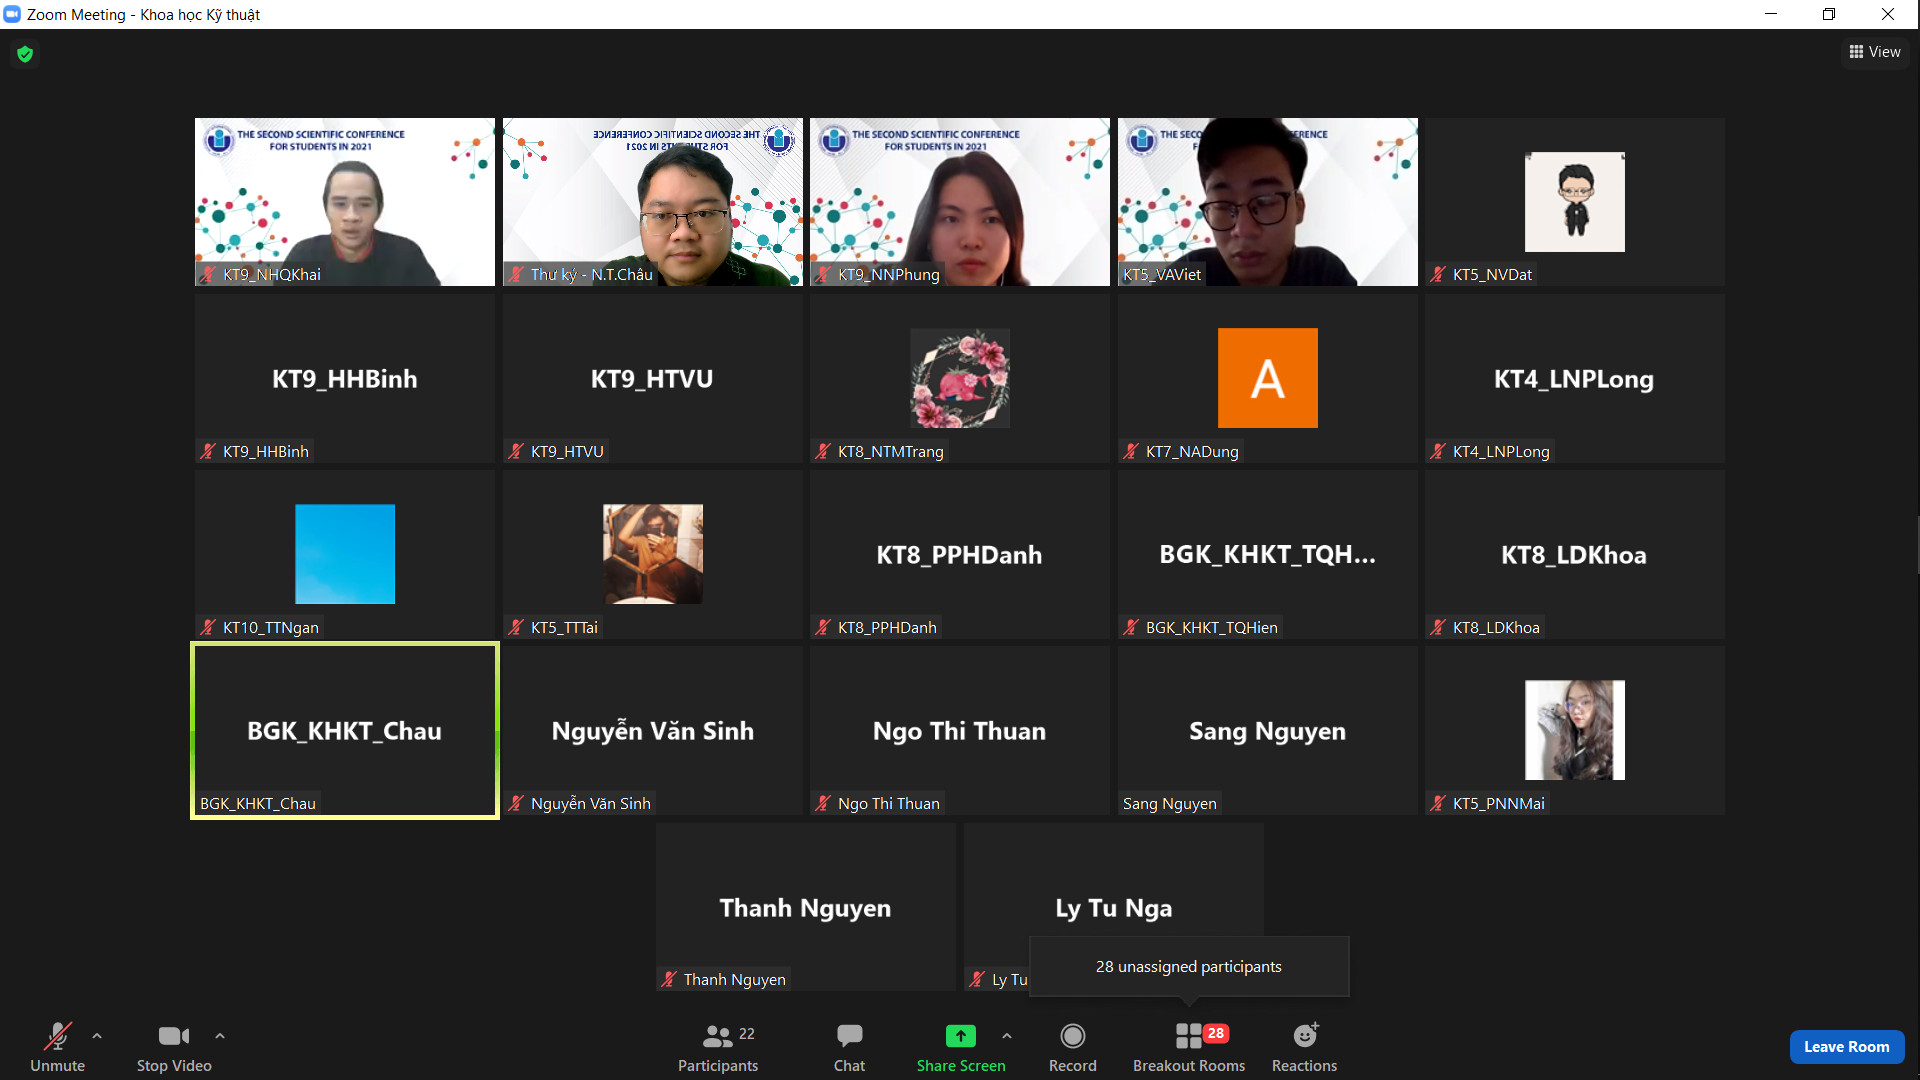Open the Reactions menu
This screenshot has width=1920, height=1080.
click(x=1304, y=1036)
